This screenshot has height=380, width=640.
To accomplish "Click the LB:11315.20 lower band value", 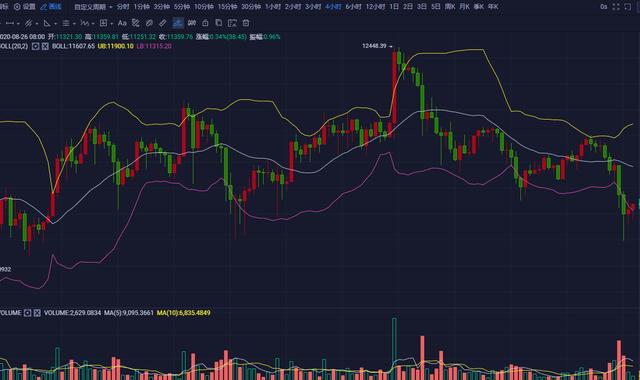I will [x=154, y=46].
